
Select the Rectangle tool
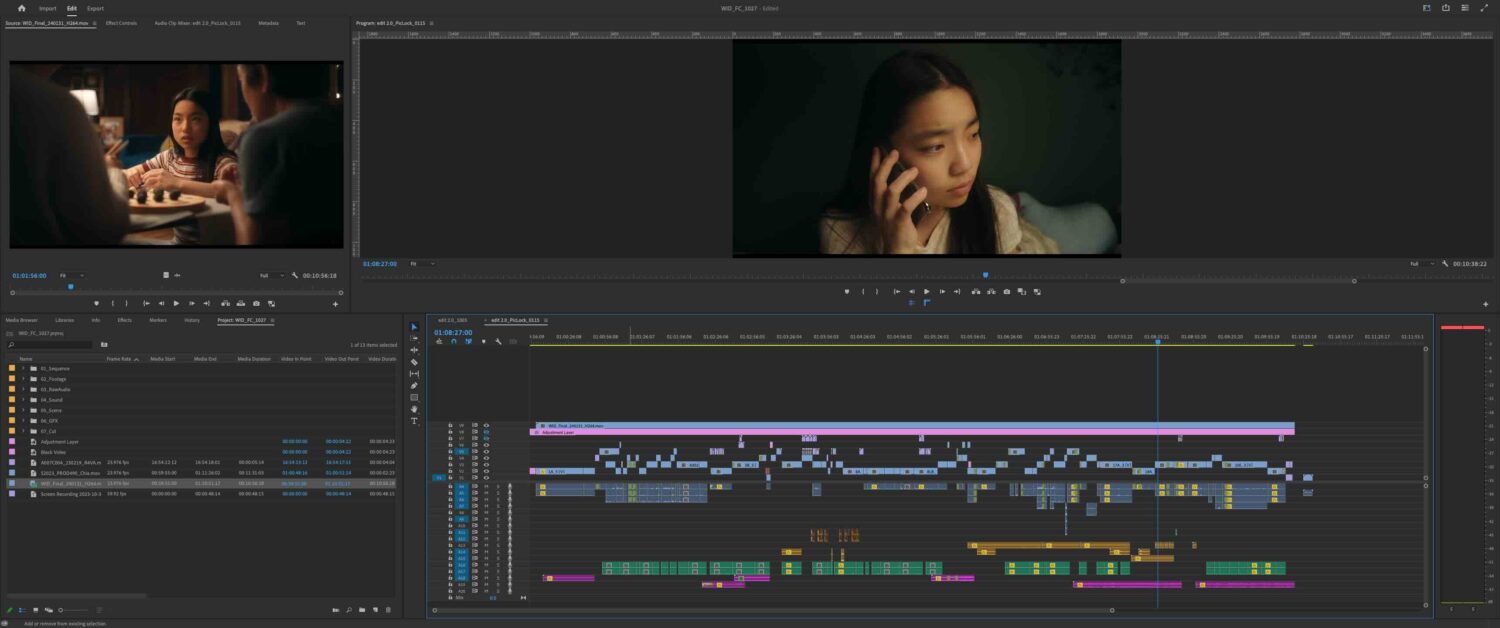pyautogui.click(x=414, y=397)
